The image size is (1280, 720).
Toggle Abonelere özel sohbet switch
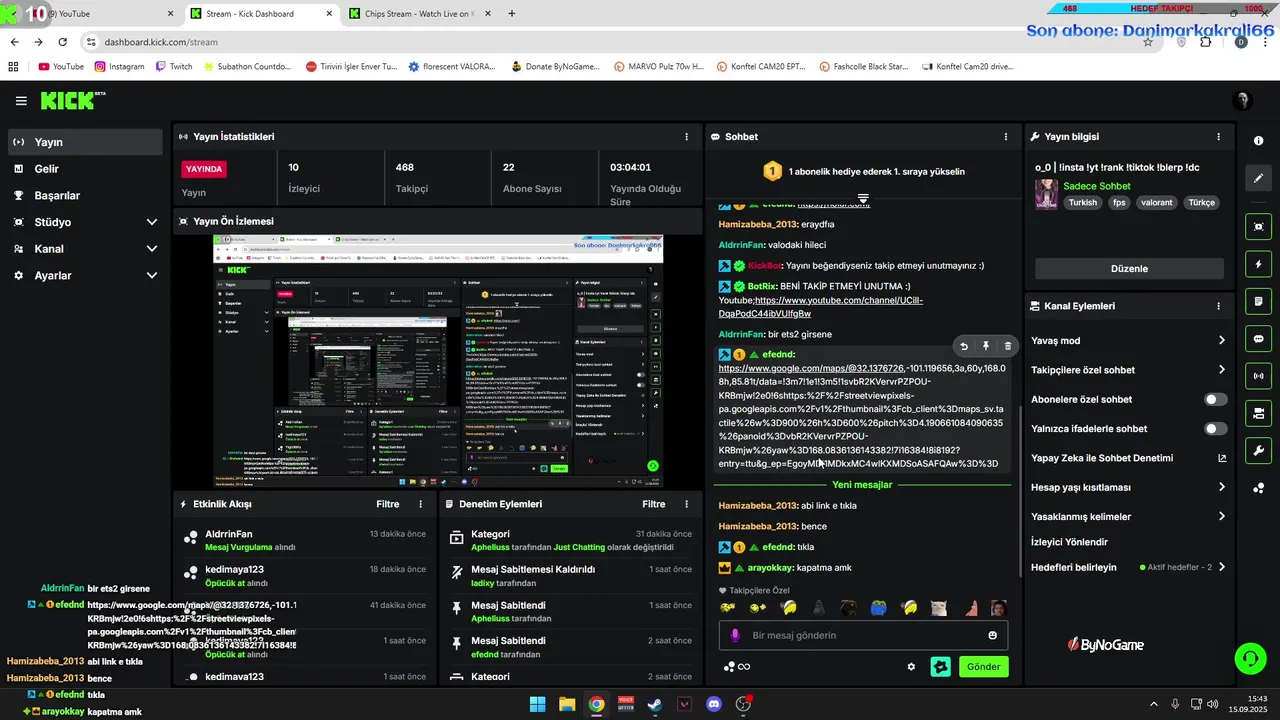coord(1215,399)
